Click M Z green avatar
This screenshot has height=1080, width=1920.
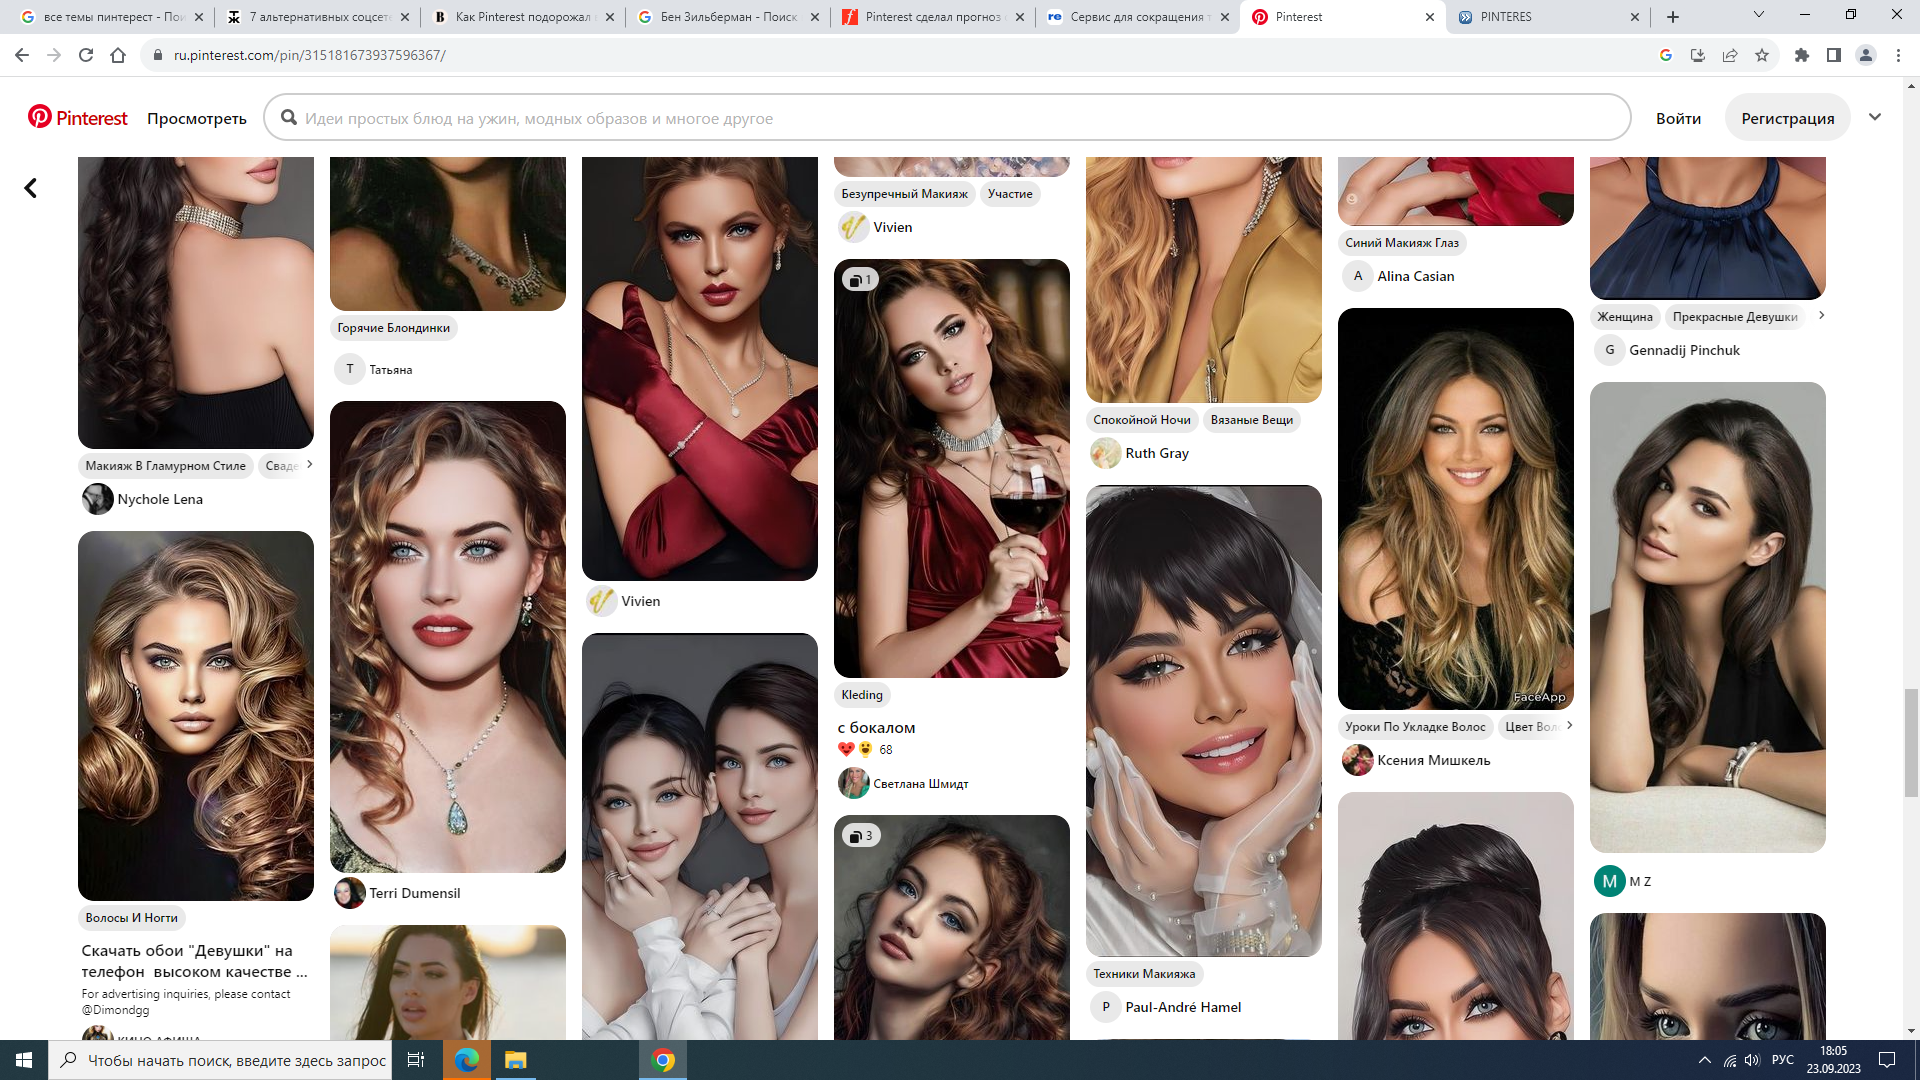tap(1610, 881)
